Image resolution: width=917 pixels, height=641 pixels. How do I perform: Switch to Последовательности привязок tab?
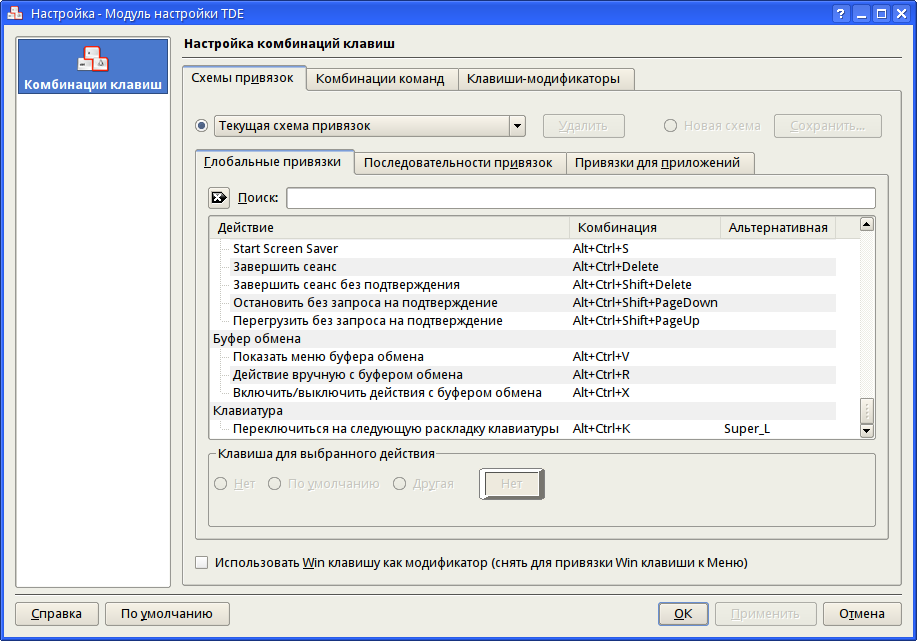click(458, 163)
